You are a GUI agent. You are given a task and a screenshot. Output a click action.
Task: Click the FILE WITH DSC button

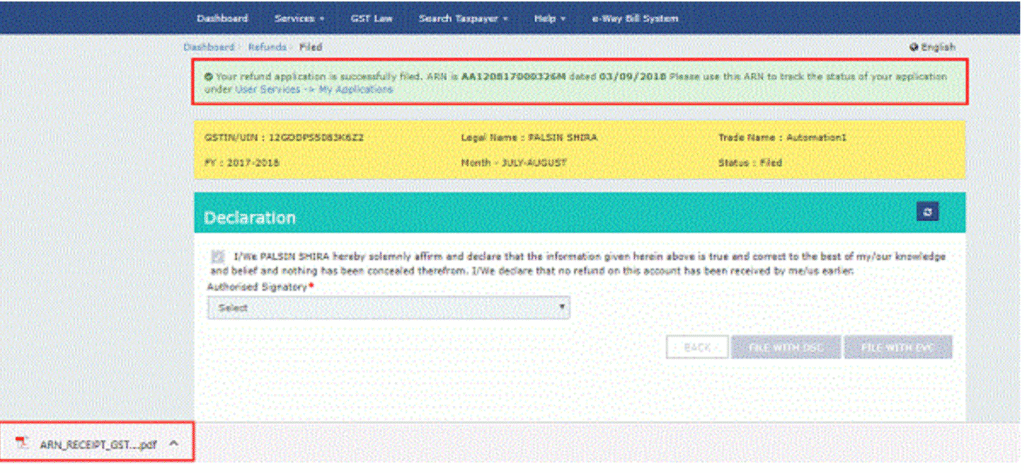(783, 347)
